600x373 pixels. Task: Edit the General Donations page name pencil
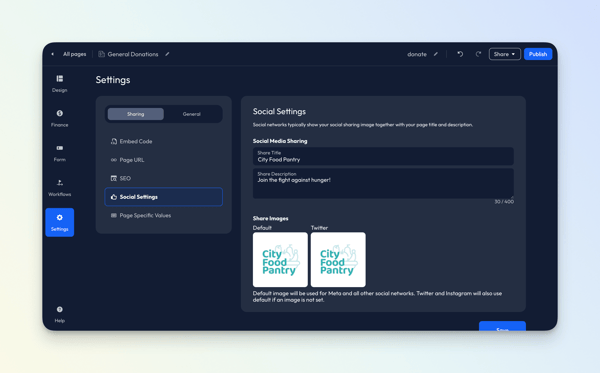click(167, 54)
